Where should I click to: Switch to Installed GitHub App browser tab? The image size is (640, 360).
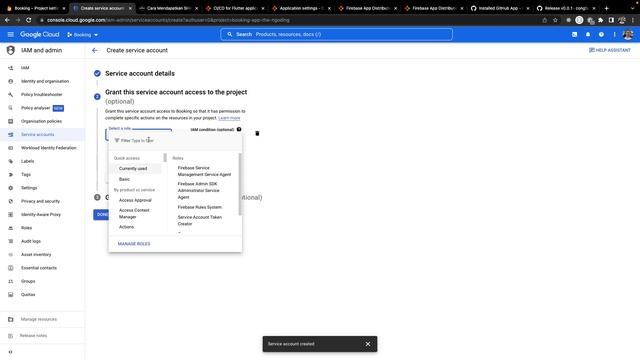pos(500,8)
